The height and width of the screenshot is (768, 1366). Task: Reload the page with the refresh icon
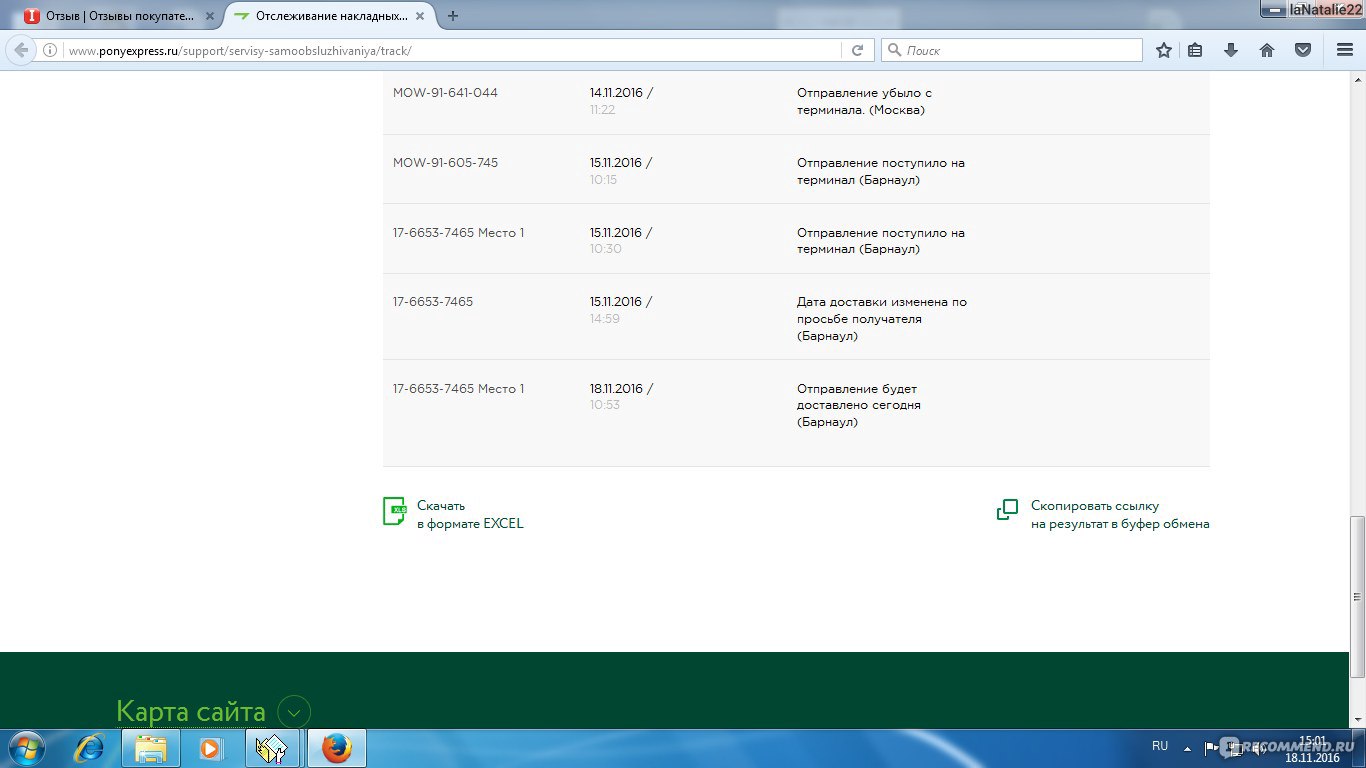(857, 50)
